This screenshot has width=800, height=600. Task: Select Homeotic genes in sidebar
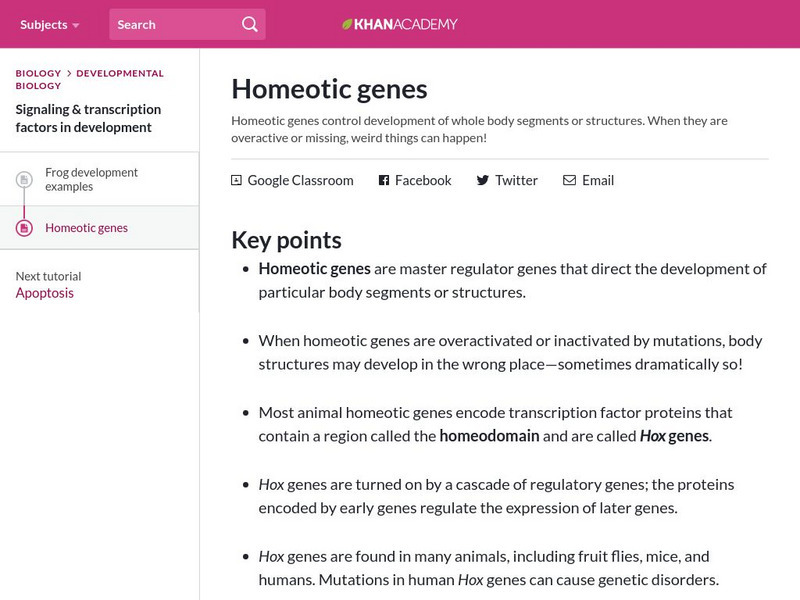click(x=86, y=228)
